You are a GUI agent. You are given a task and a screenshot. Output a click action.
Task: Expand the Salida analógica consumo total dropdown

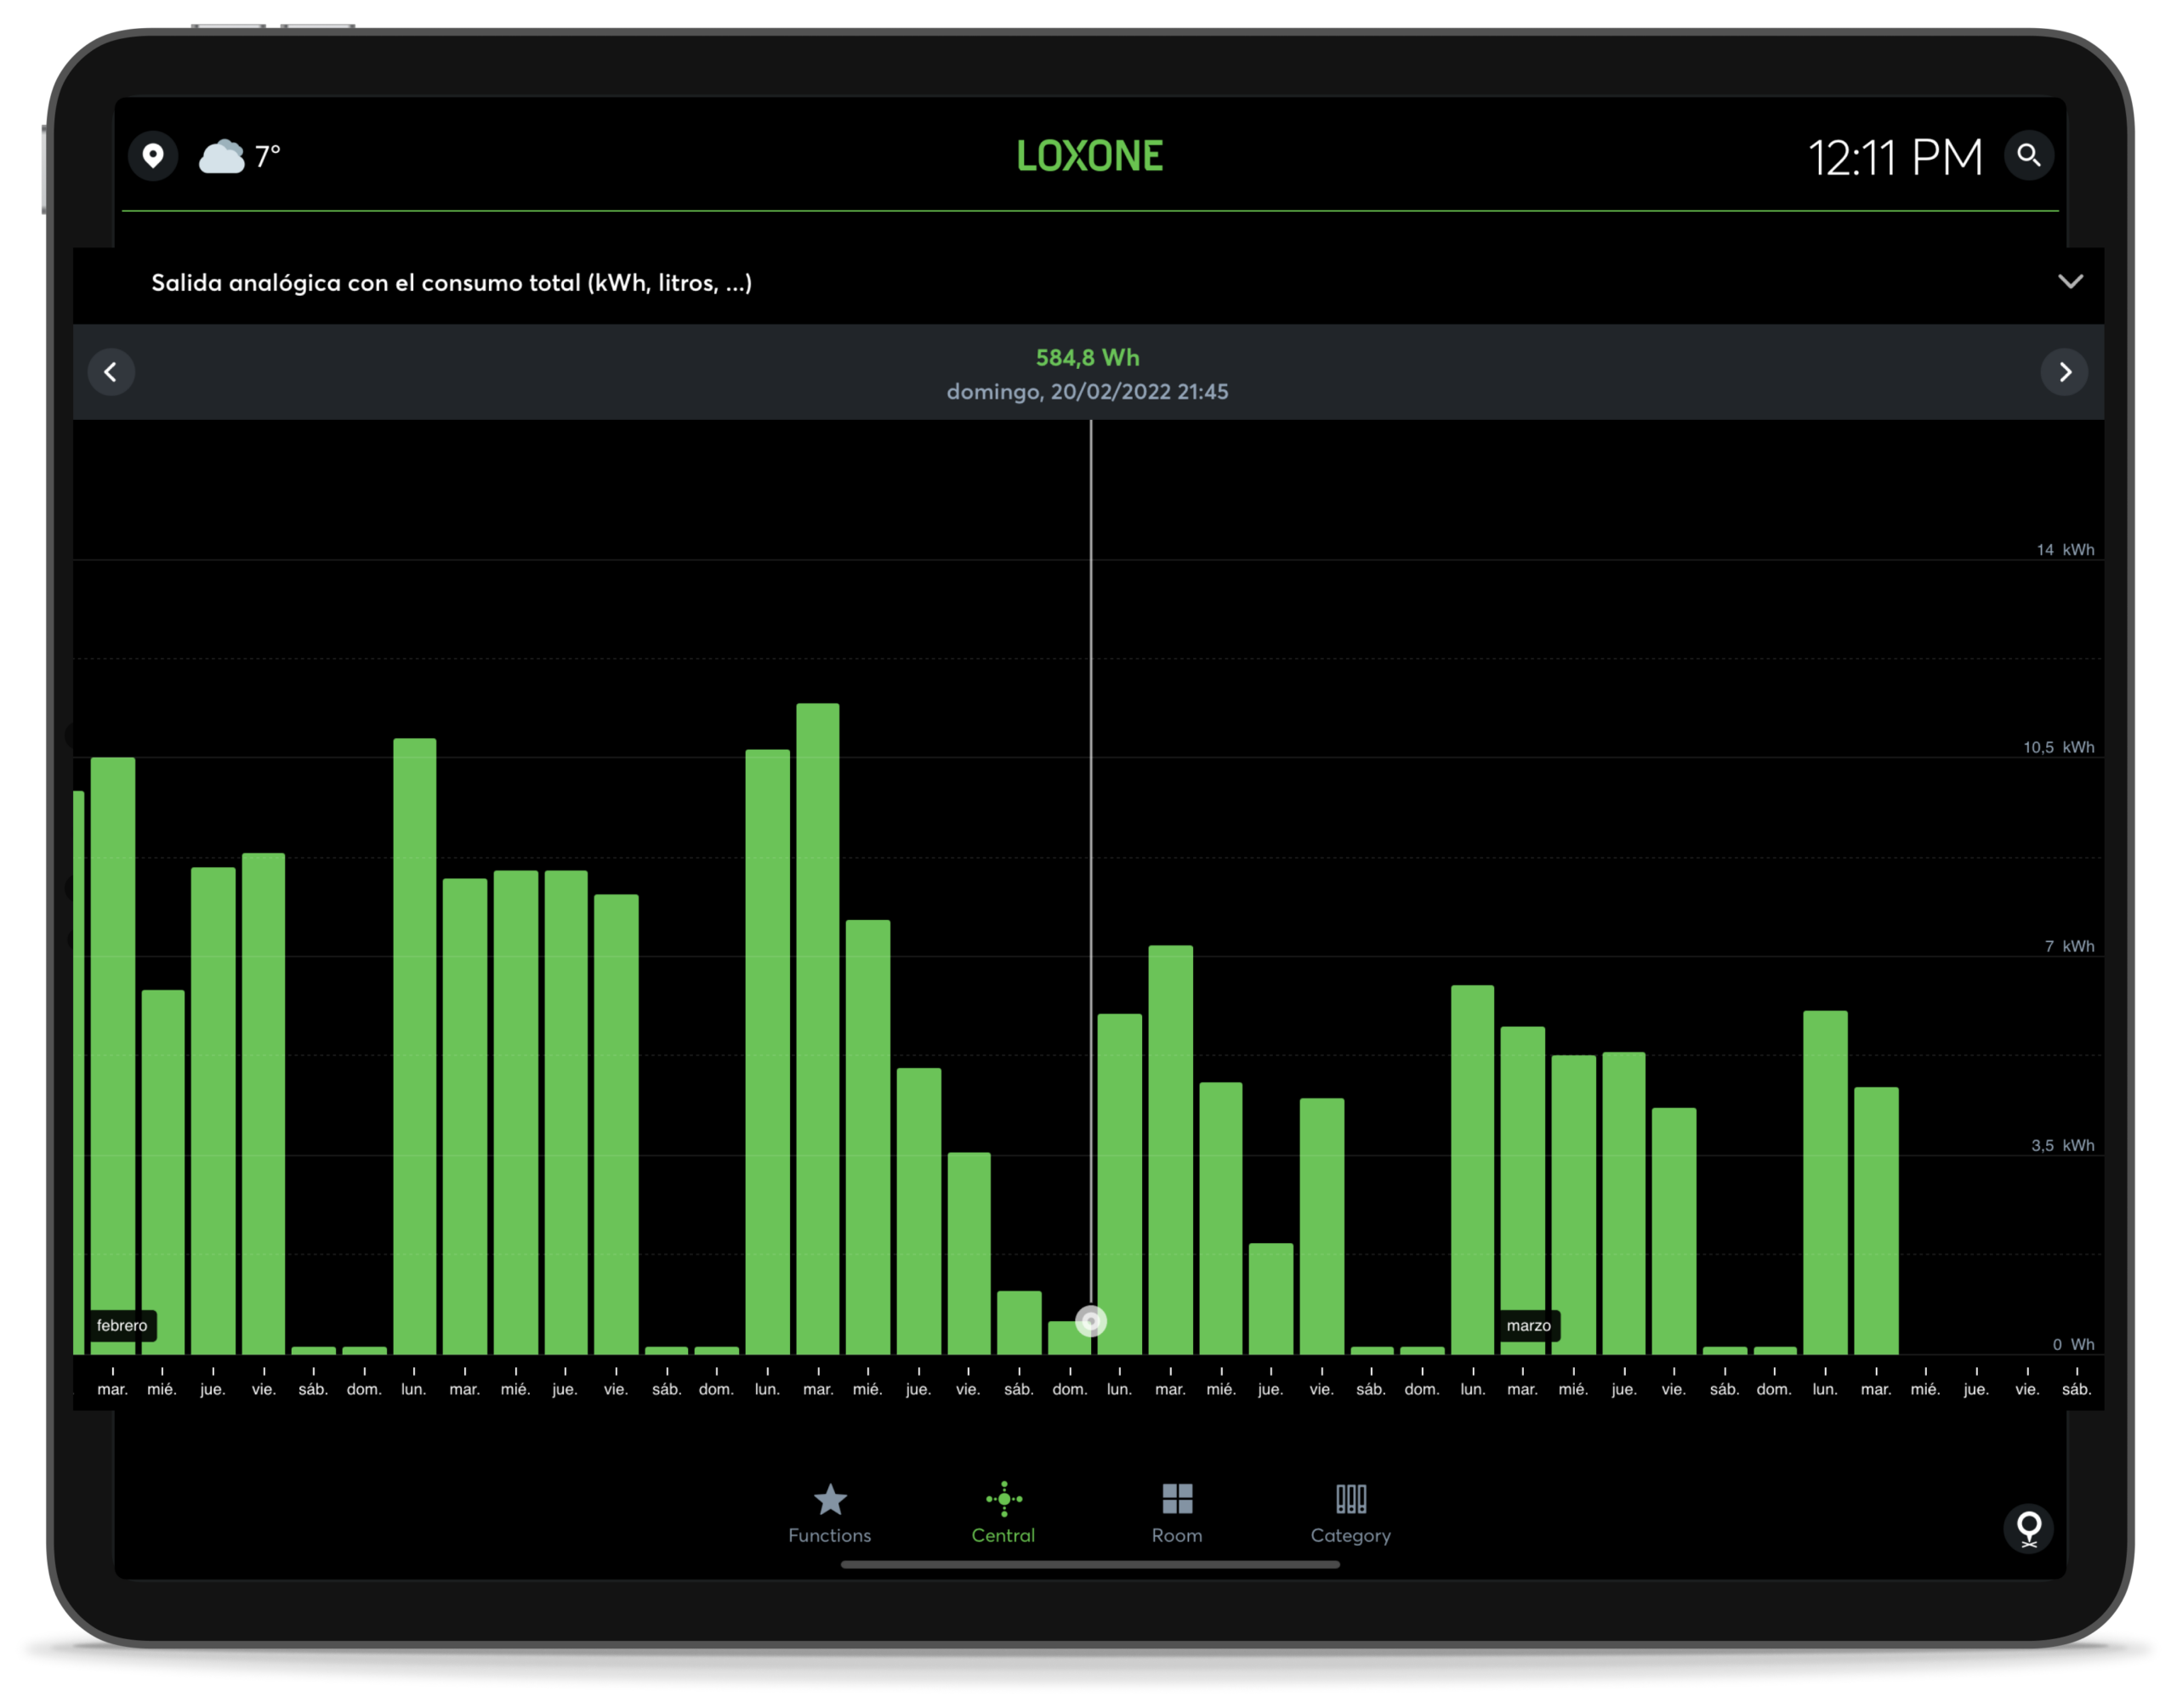(452, 283)
